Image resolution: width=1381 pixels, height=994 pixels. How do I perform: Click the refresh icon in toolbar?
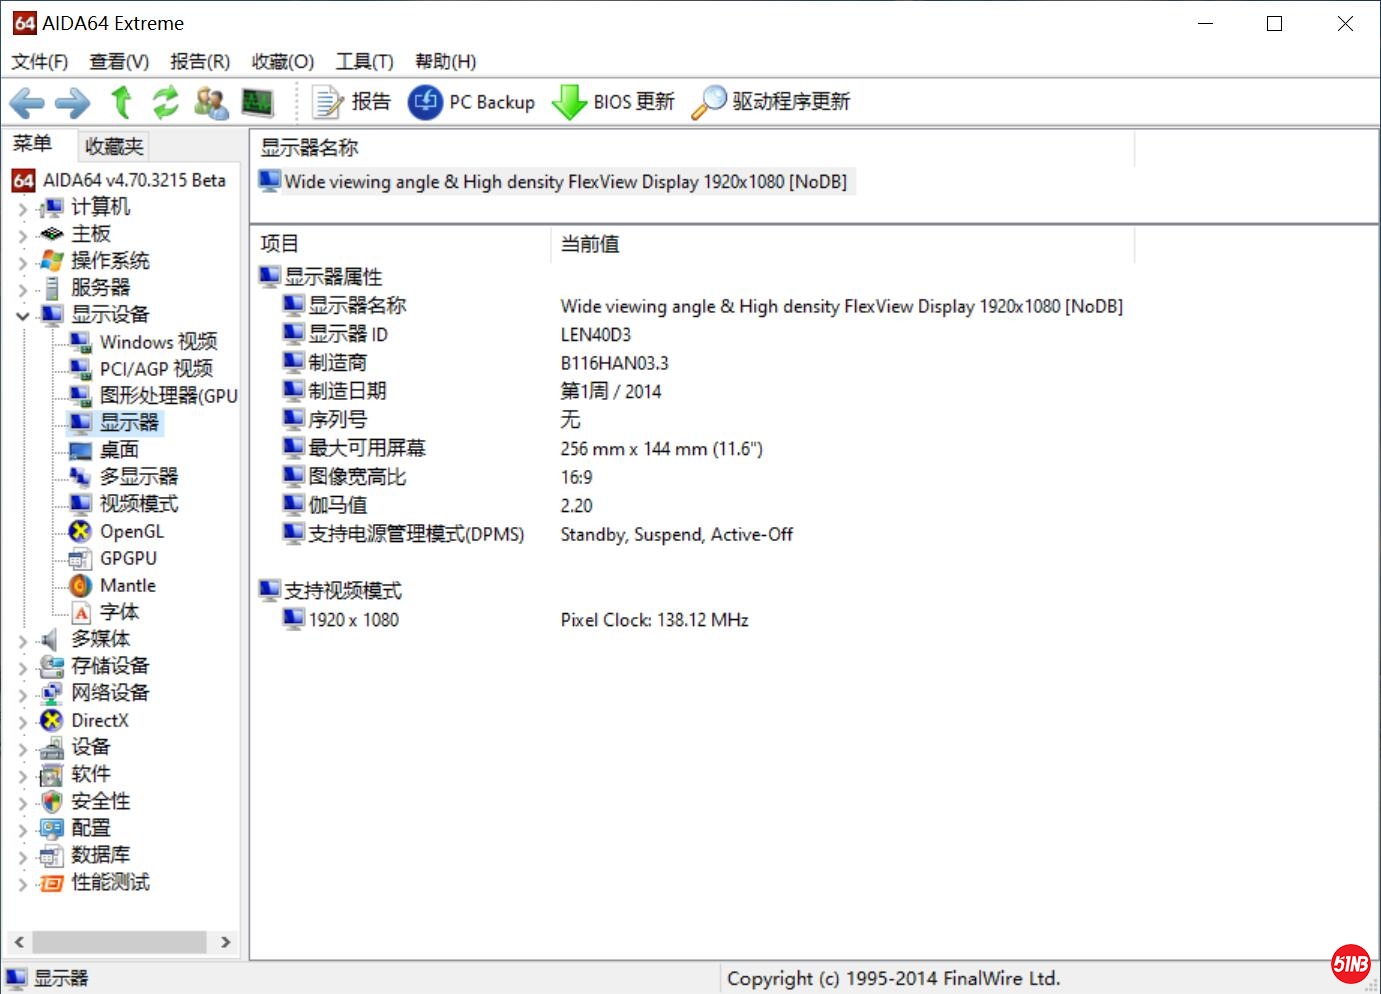(165, 102)
